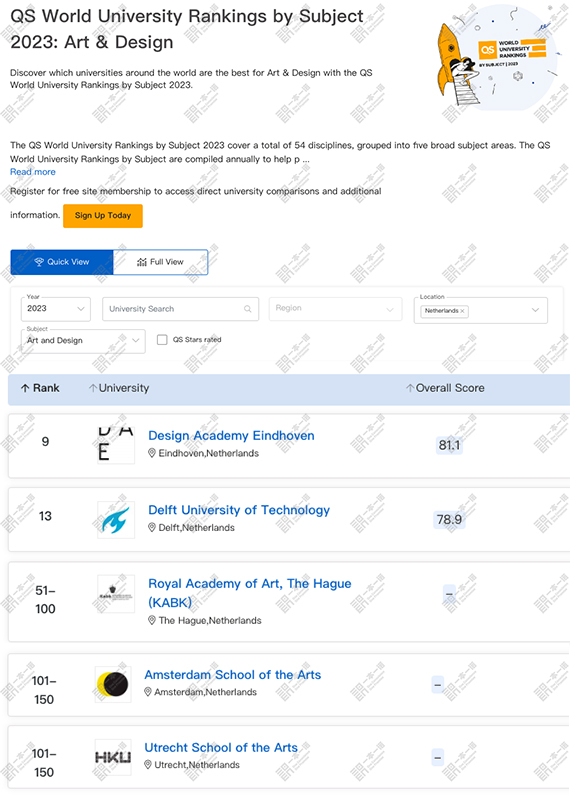Click the Sign Up Today button

click(x=103, y=215)
